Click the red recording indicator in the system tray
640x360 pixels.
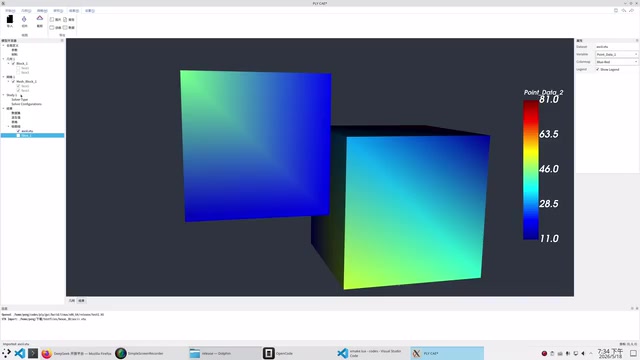click(544, 353)
